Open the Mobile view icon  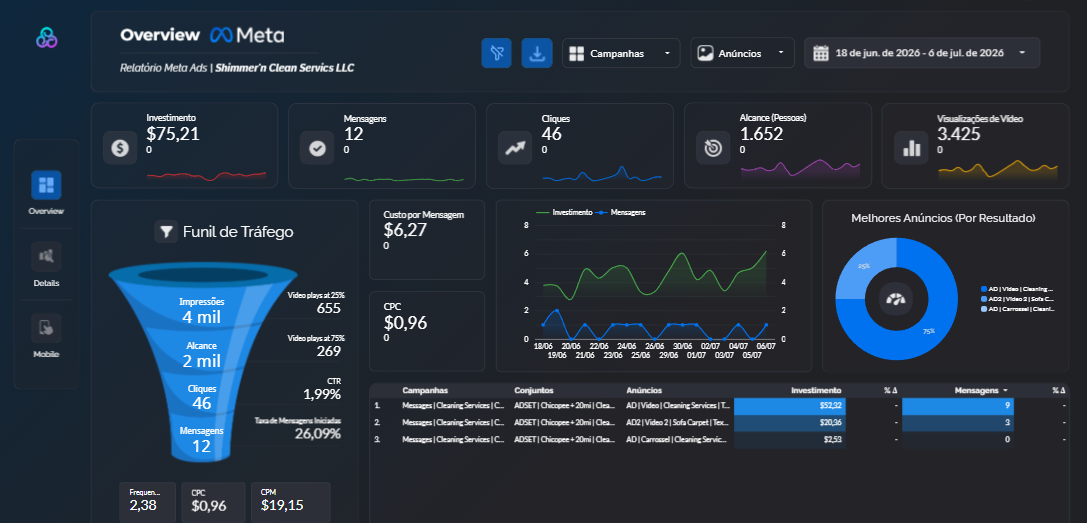pos(46,328)
